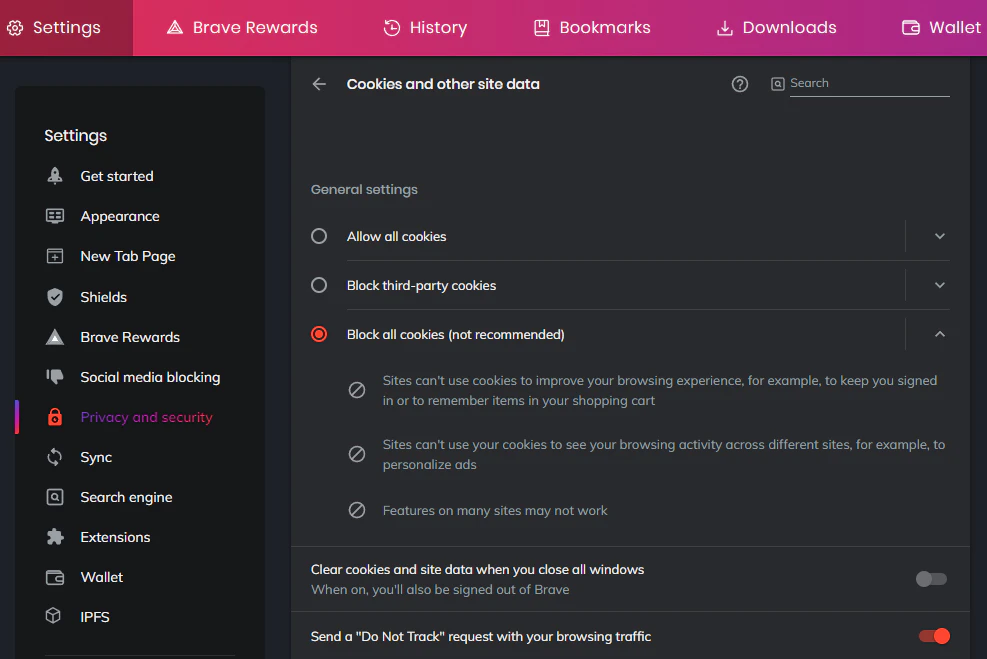Click the Settings gear icon in top bar

15,28
